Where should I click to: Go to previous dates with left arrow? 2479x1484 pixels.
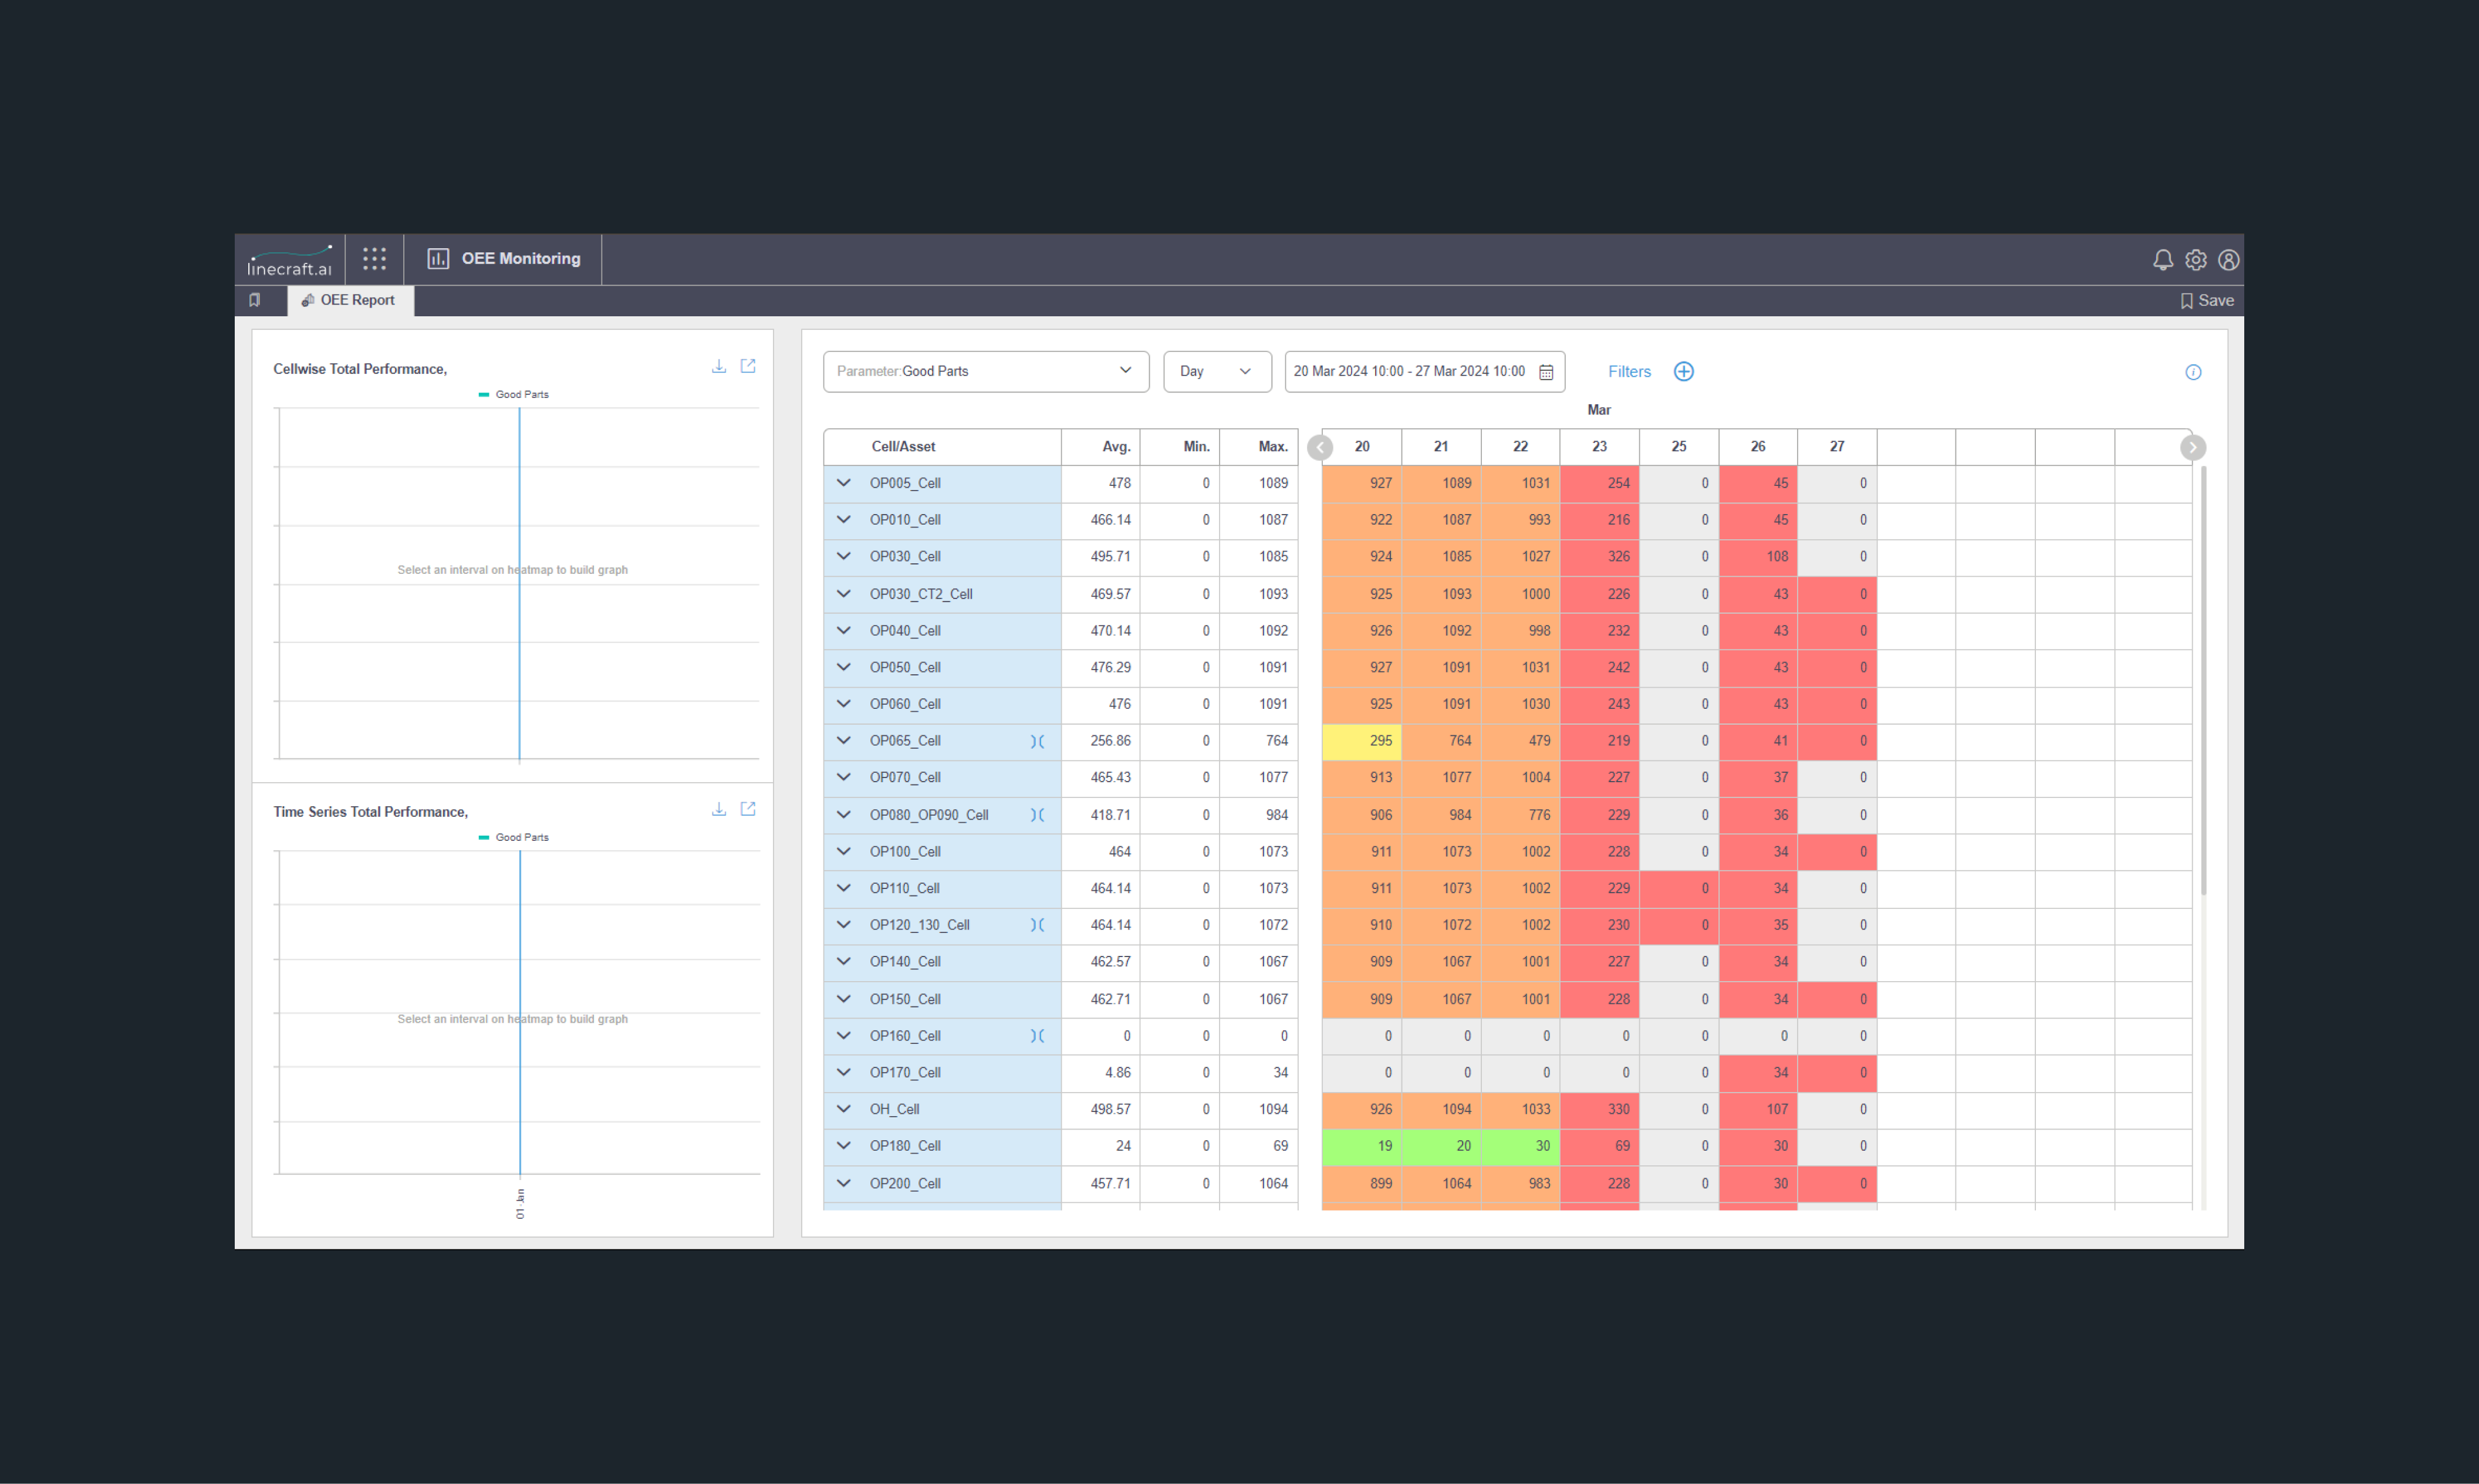point(1320,447)
